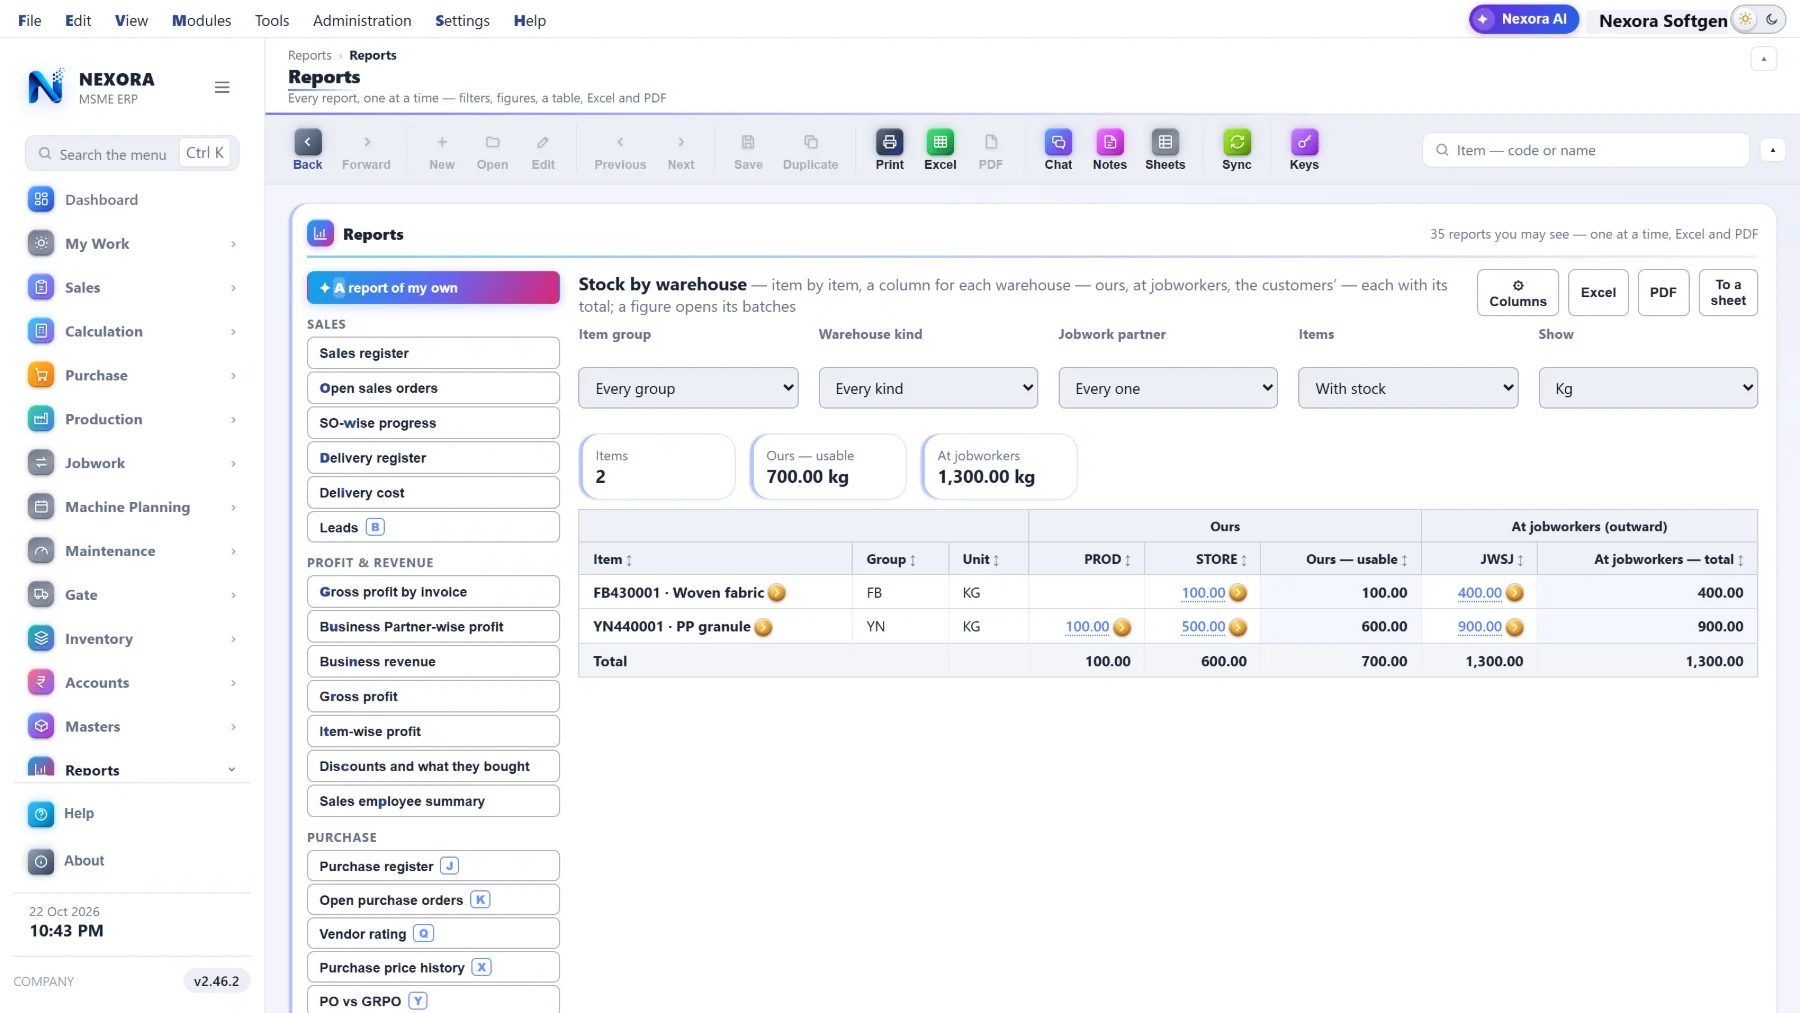This screenshot has width=1800, height=1013.
Task: Click 'A report of my own' button
Action: click(433, 288)
